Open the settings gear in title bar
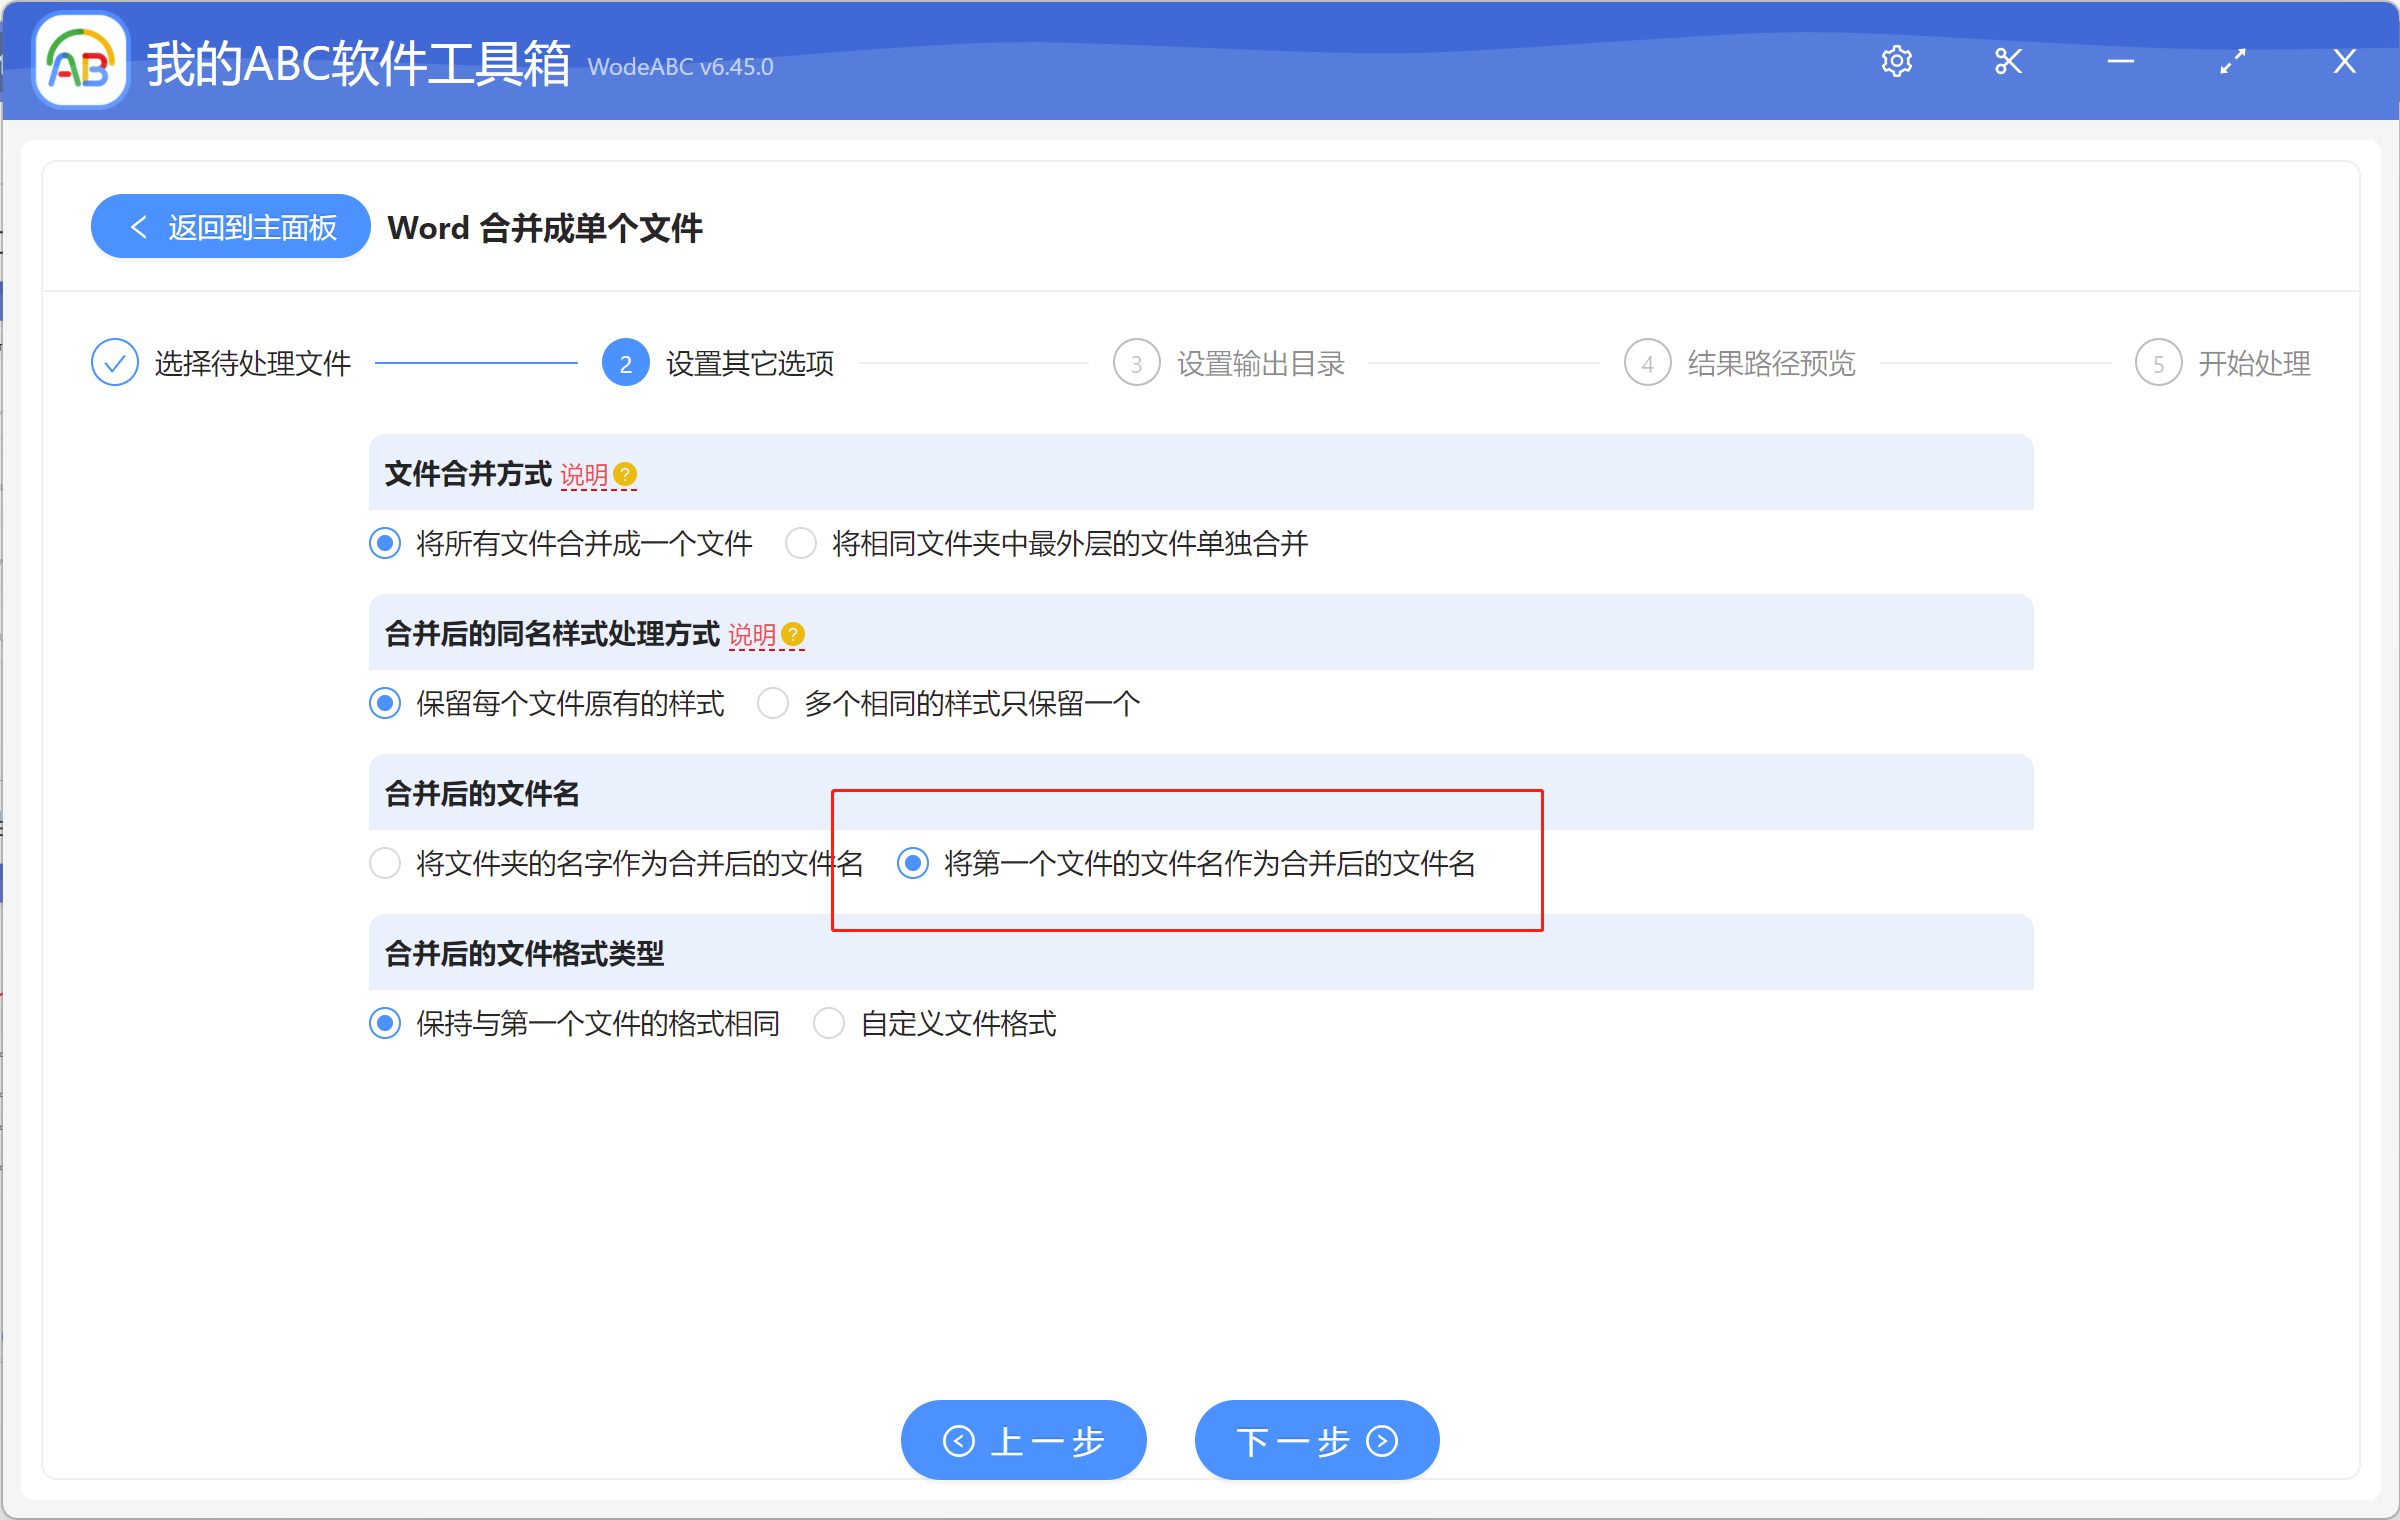This screenshot has width=2400, height=1520. click(x=1897, y=61)
